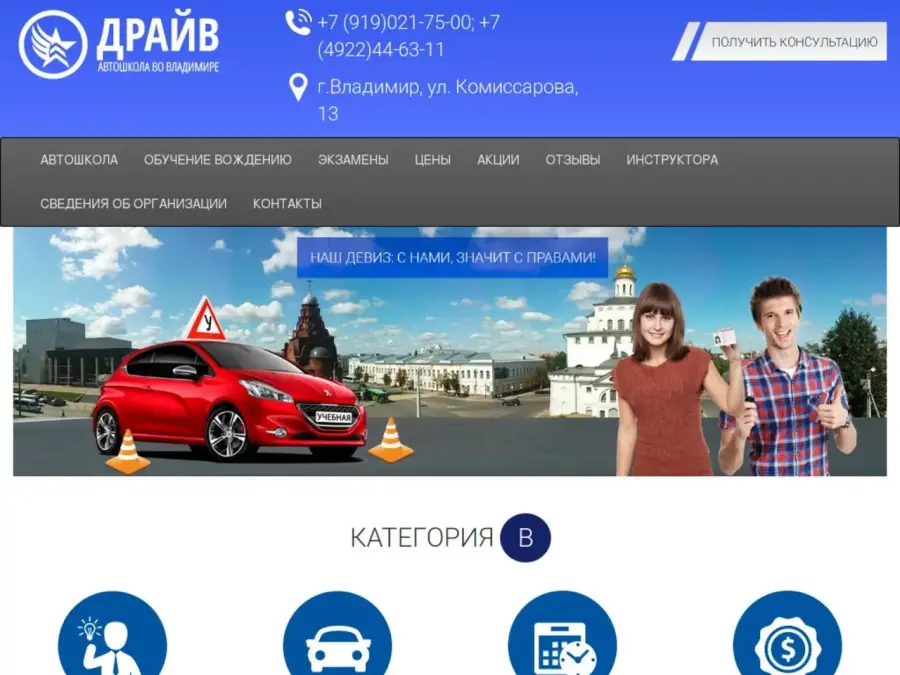Click the Получить консультацию button
Screen dimensions: 900x675
pos(779,41)
